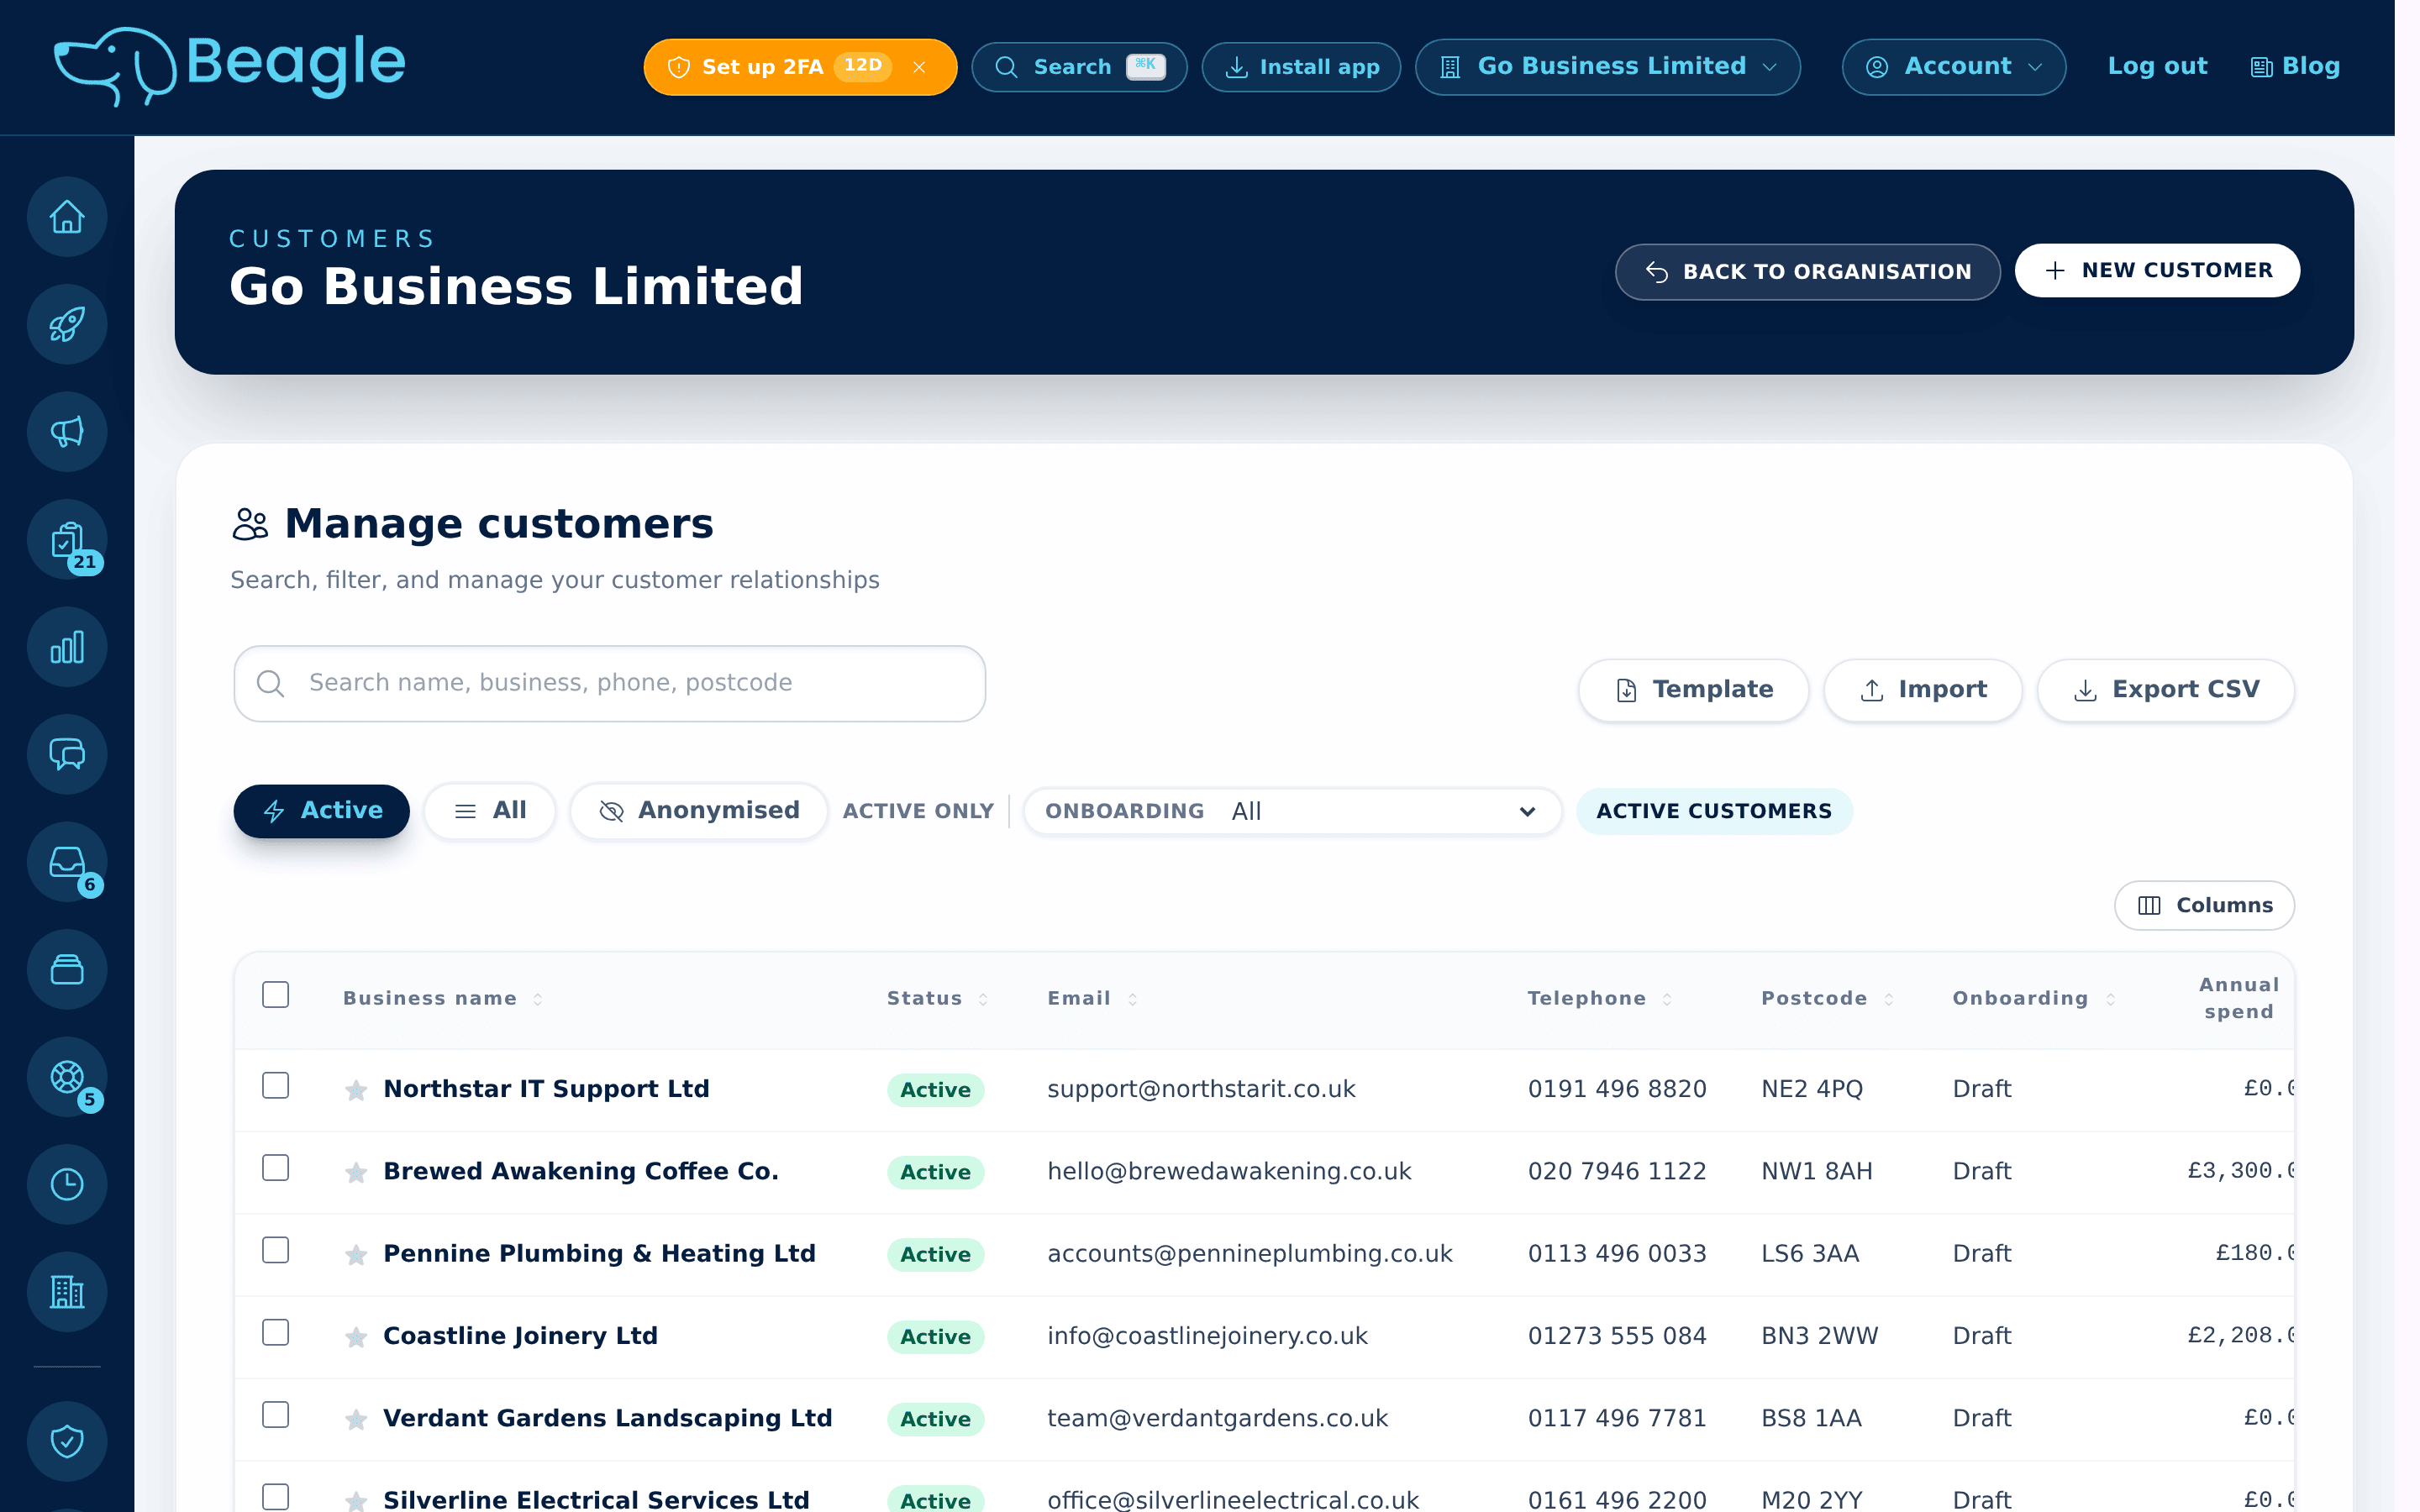
Task: Open the megaphone announcements sidebar icon
Action: pyautogui.click(x=67, y=432)
